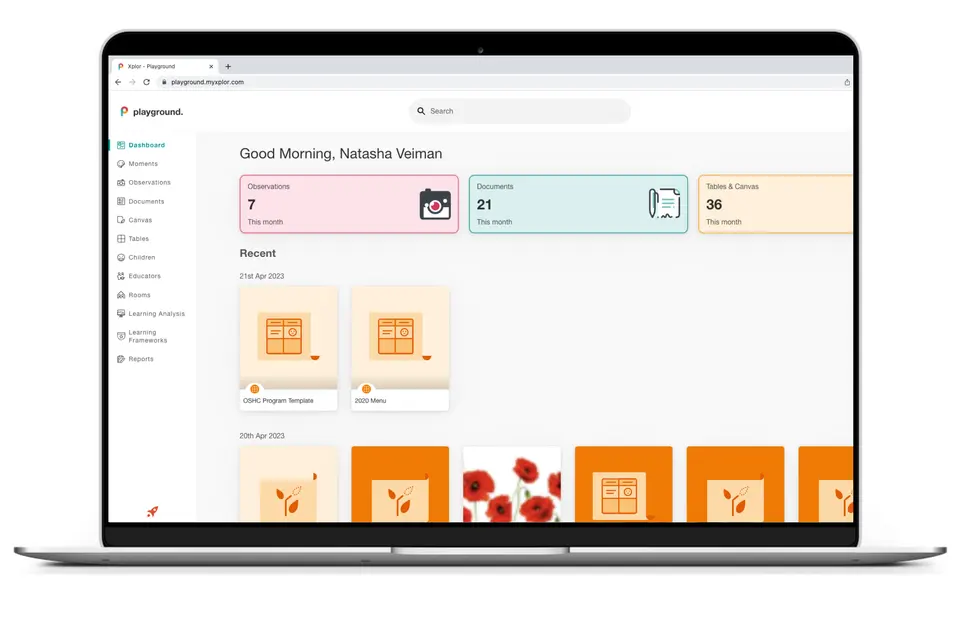Screen dimensions: 960x626
Task: Click the 2020 Menu title text
Action: 370,401
